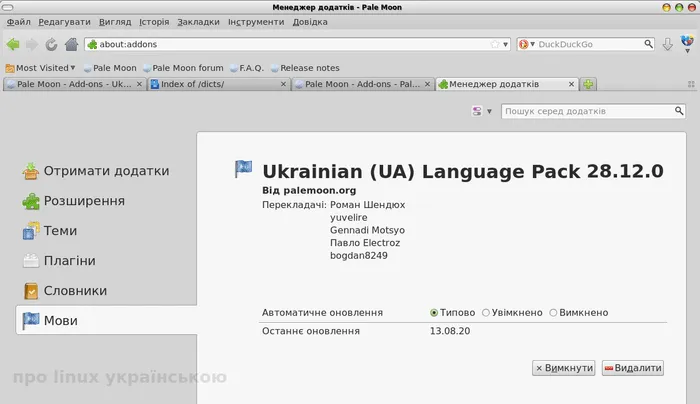Click the window menu icon in title bar
Image resolution: width=700 pixels, height=404 pixels.
(x=7, y=7)
